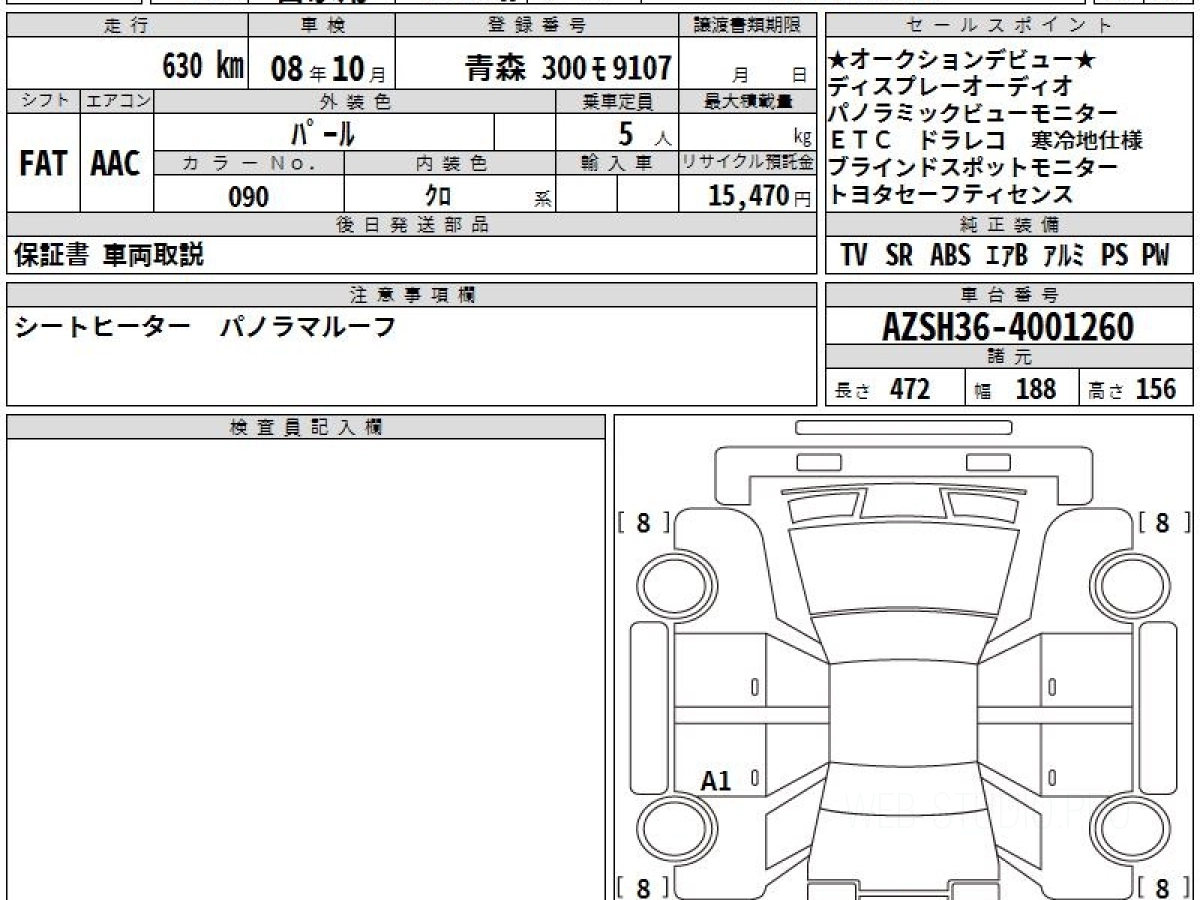Click the mileage value 630 km

coord(203,67)
